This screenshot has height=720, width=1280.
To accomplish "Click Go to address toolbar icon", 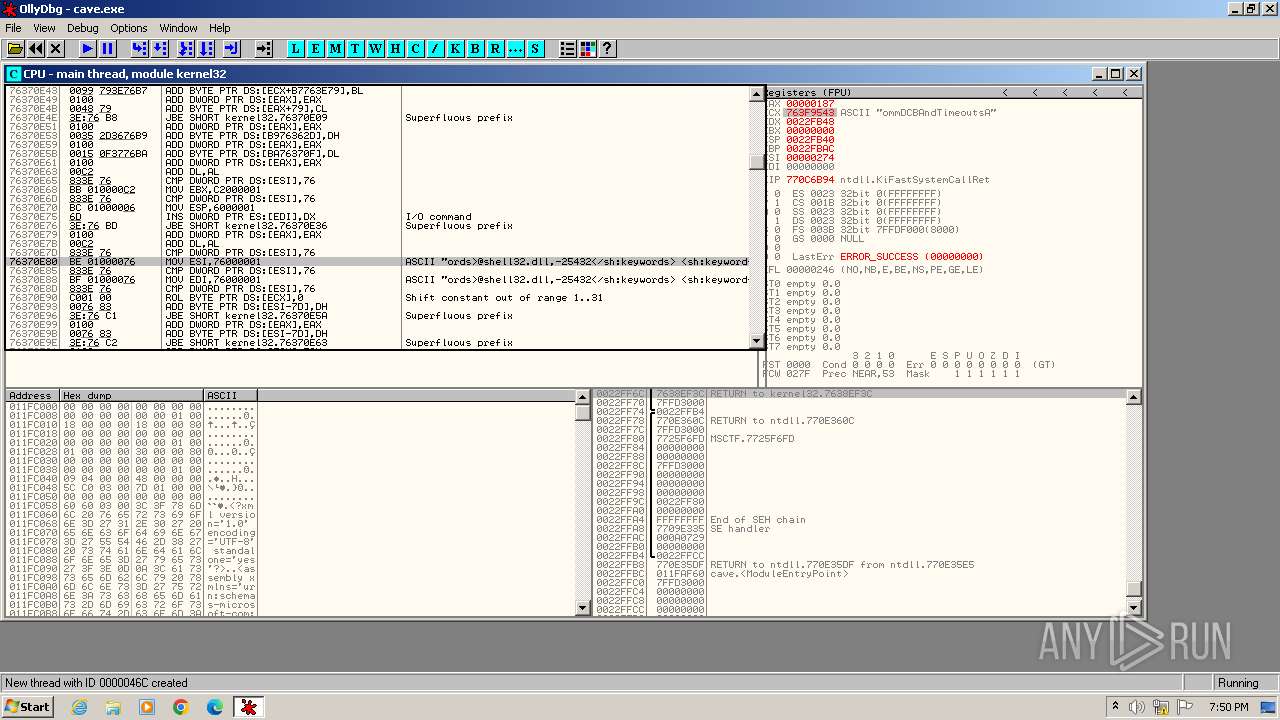I will pyautogui.click(x=264, y=48).
